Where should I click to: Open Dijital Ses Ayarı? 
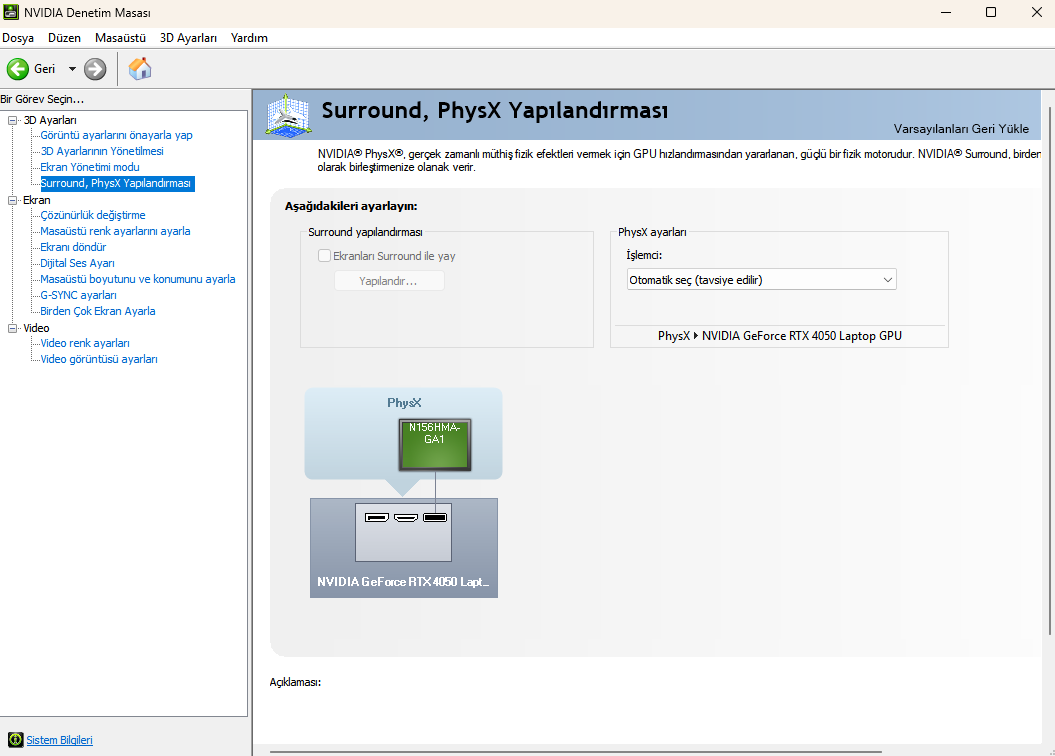click(x=77, y=264)
